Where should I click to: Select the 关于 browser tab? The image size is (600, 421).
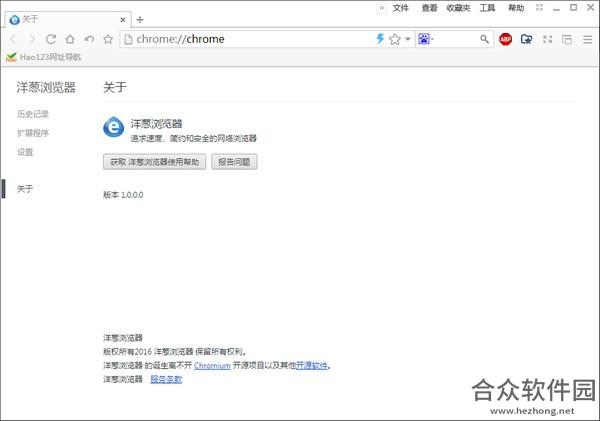click(68, 20)
